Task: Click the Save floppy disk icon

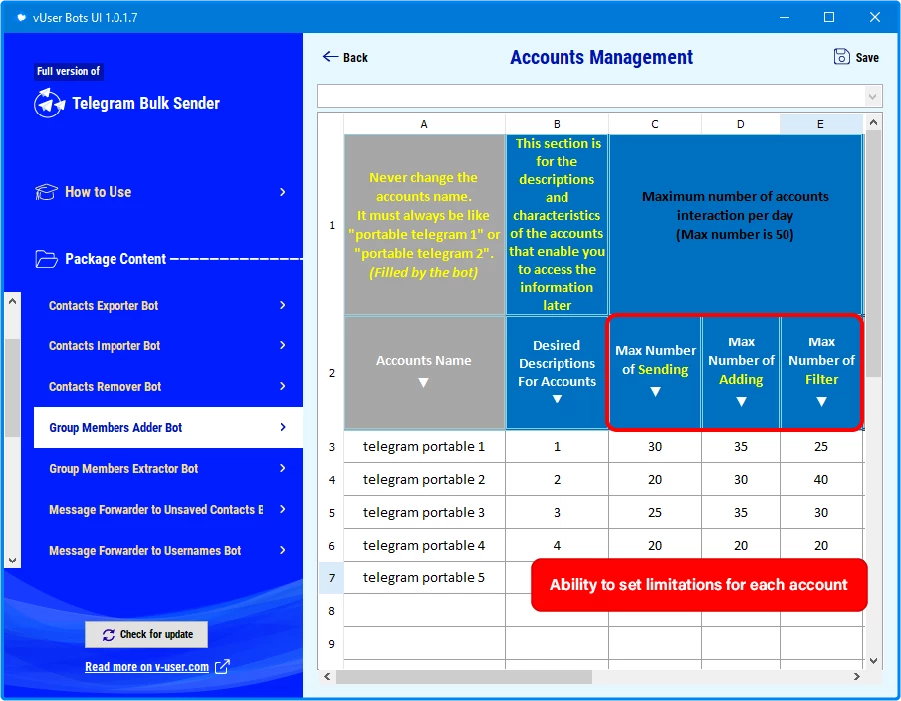Action: pos(841,56)
